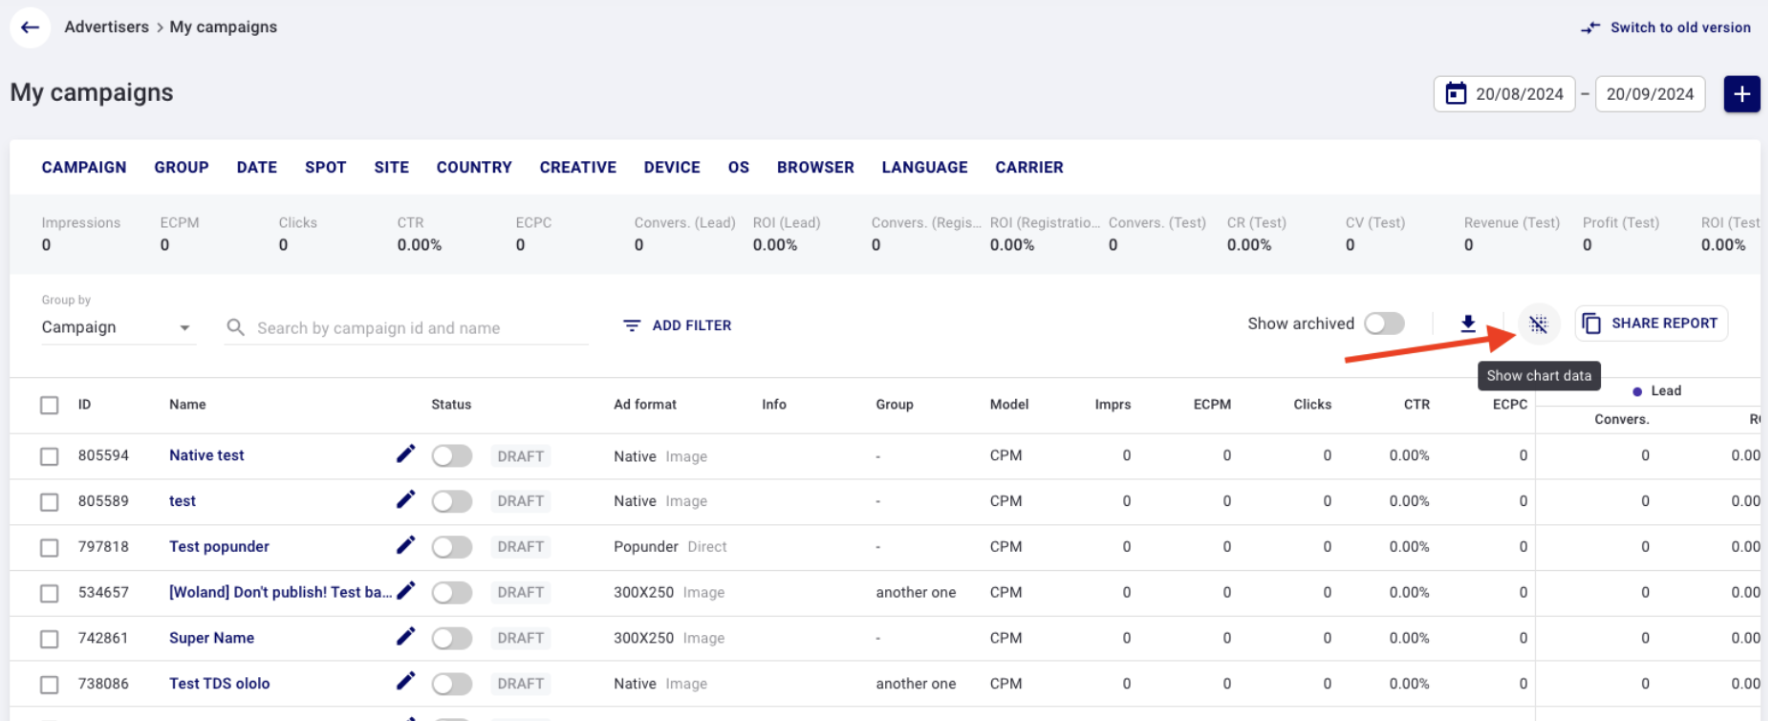Screen dimensions: 1768x721
Task: Edit the Test popunder campaign pencil
Action: pos(405,545)
